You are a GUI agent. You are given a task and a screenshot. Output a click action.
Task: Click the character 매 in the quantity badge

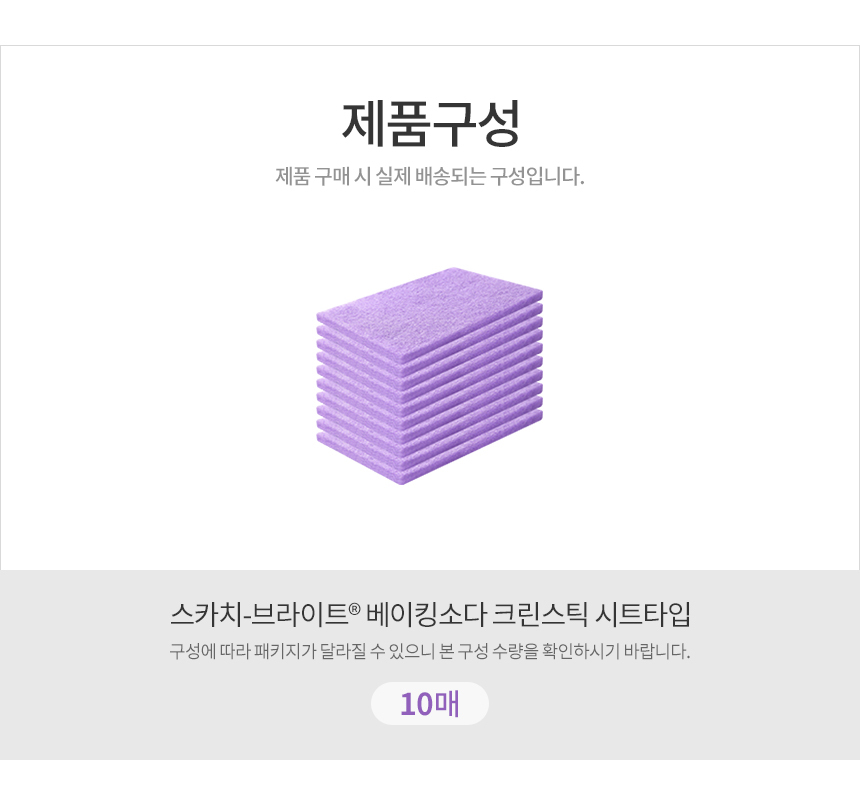point(447,704)
